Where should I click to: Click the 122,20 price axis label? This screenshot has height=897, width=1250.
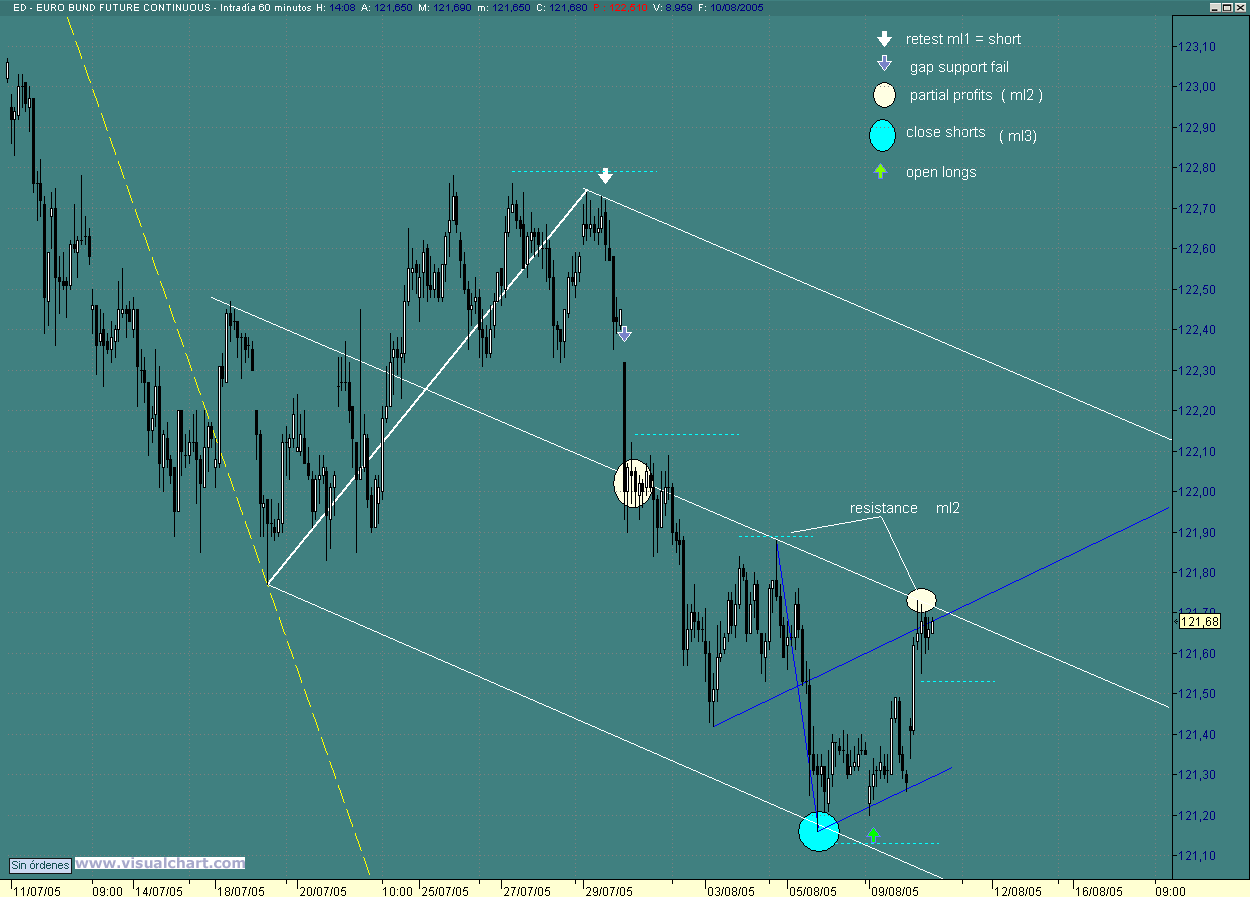click(x=1196, y=411)
